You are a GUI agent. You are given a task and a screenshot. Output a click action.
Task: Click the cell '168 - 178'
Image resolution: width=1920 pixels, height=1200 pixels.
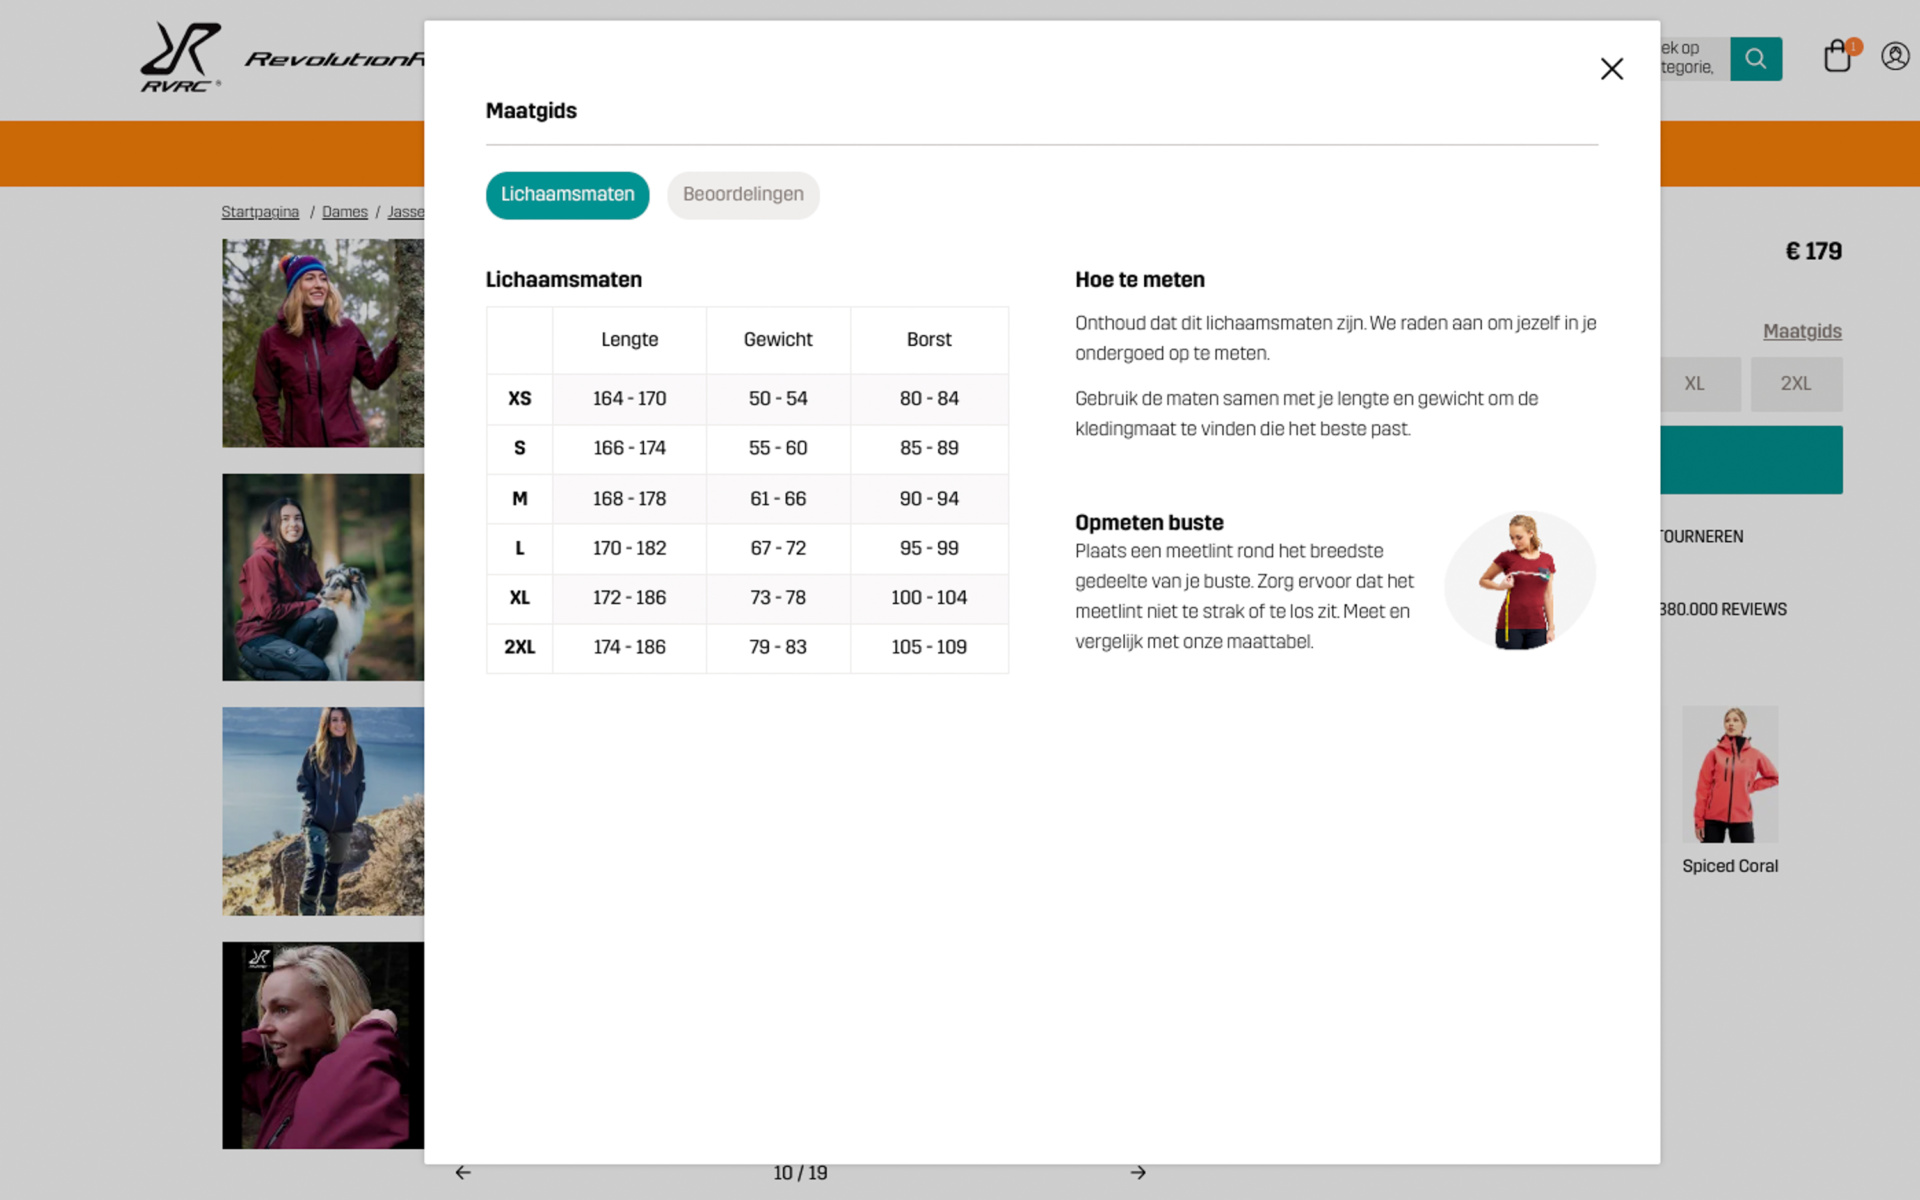[x=629, y=498]
